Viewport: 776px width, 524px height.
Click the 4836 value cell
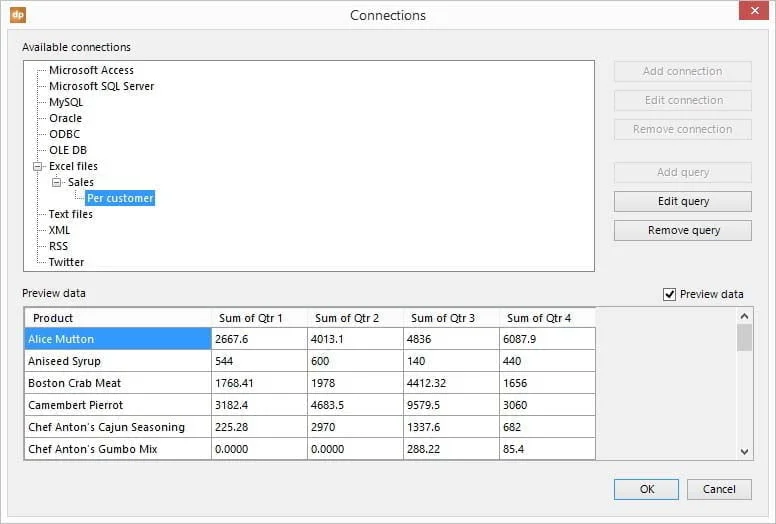click(451, 339)
